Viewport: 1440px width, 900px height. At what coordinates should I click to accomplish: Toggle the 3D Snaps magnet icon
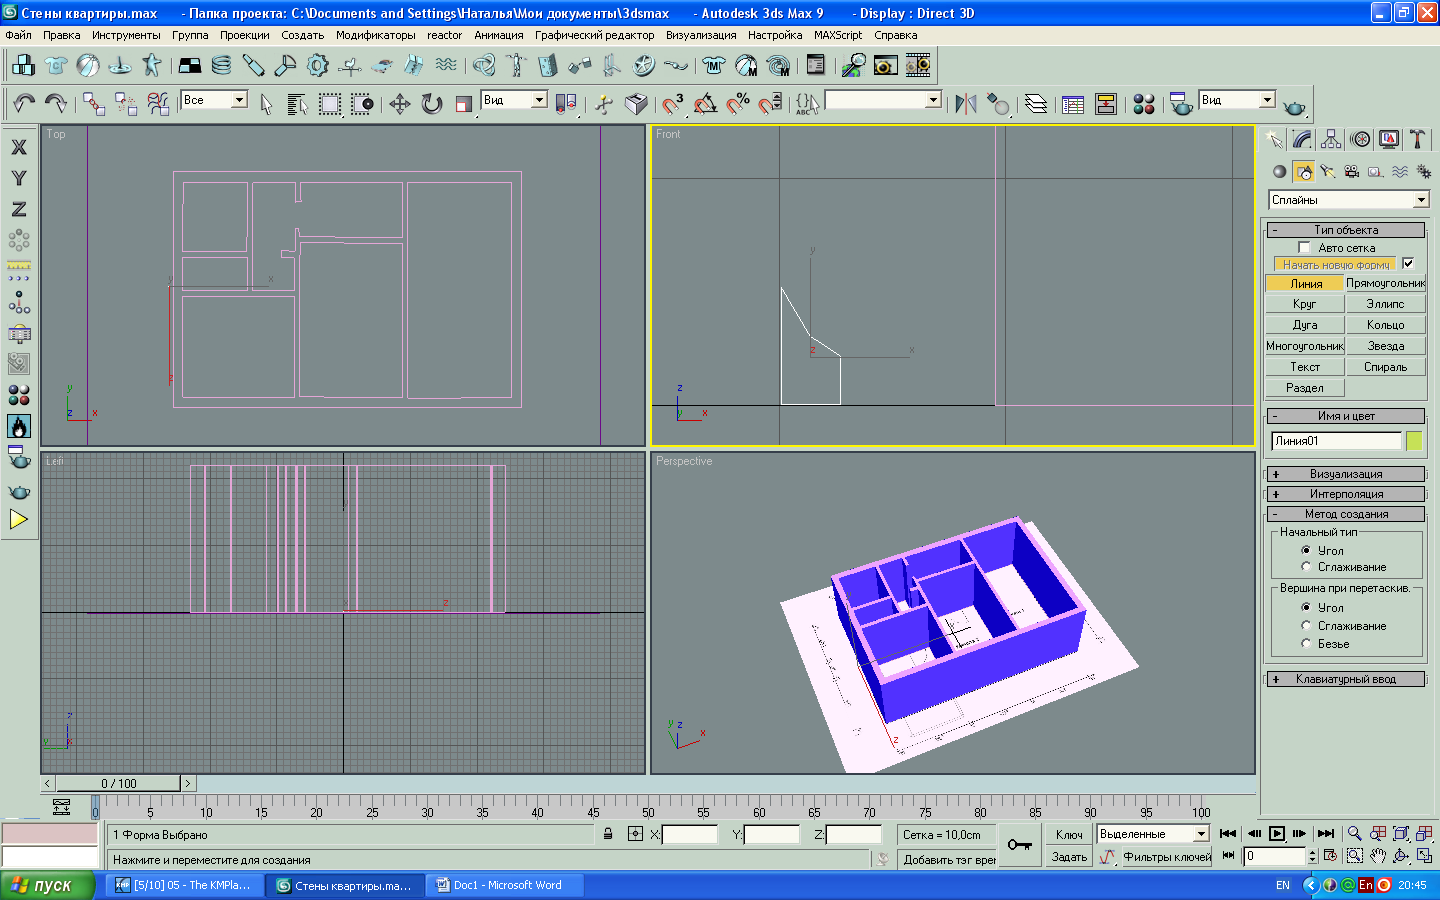(673, 103)
